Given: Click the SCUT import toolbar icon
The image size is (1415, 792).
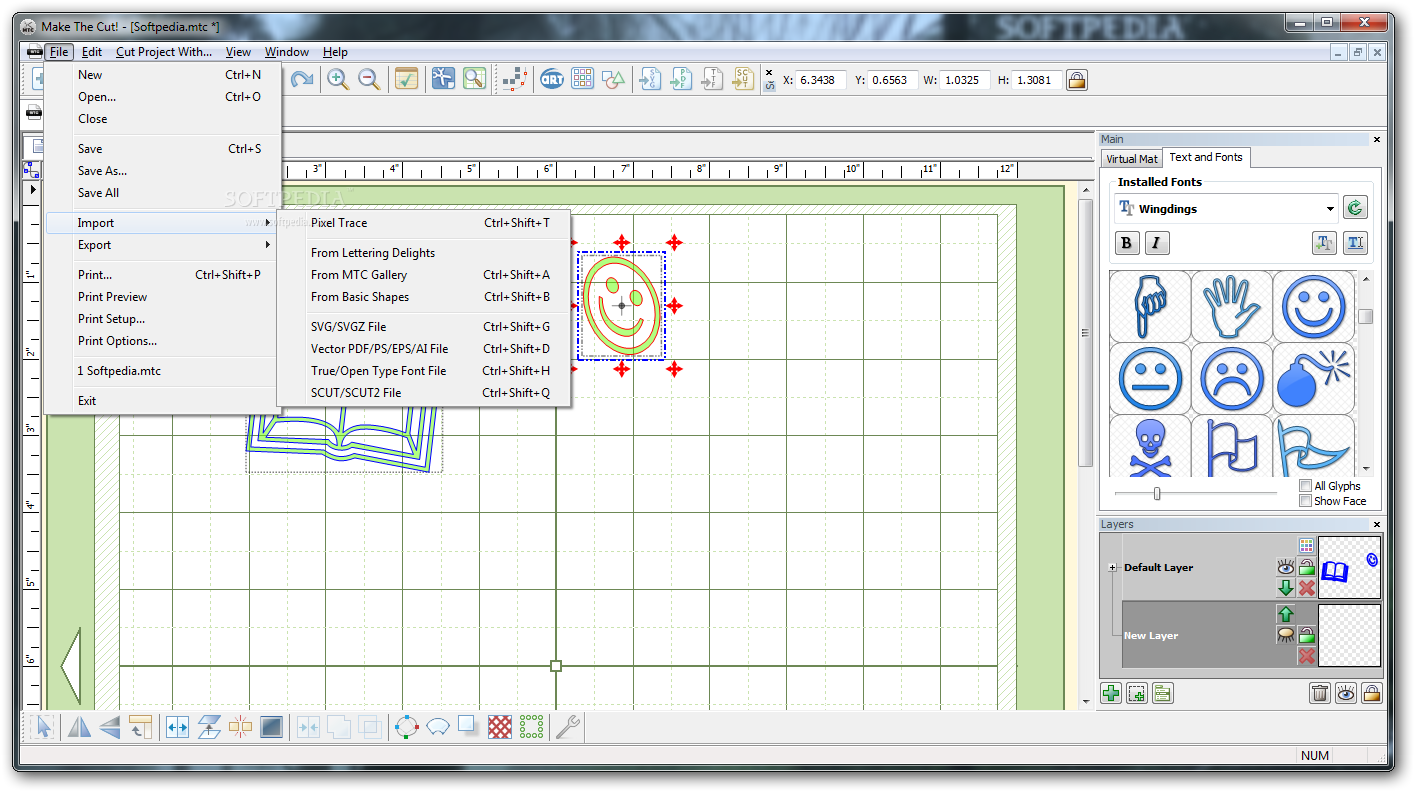Looking at the screenshot, I should coord(743,79).
